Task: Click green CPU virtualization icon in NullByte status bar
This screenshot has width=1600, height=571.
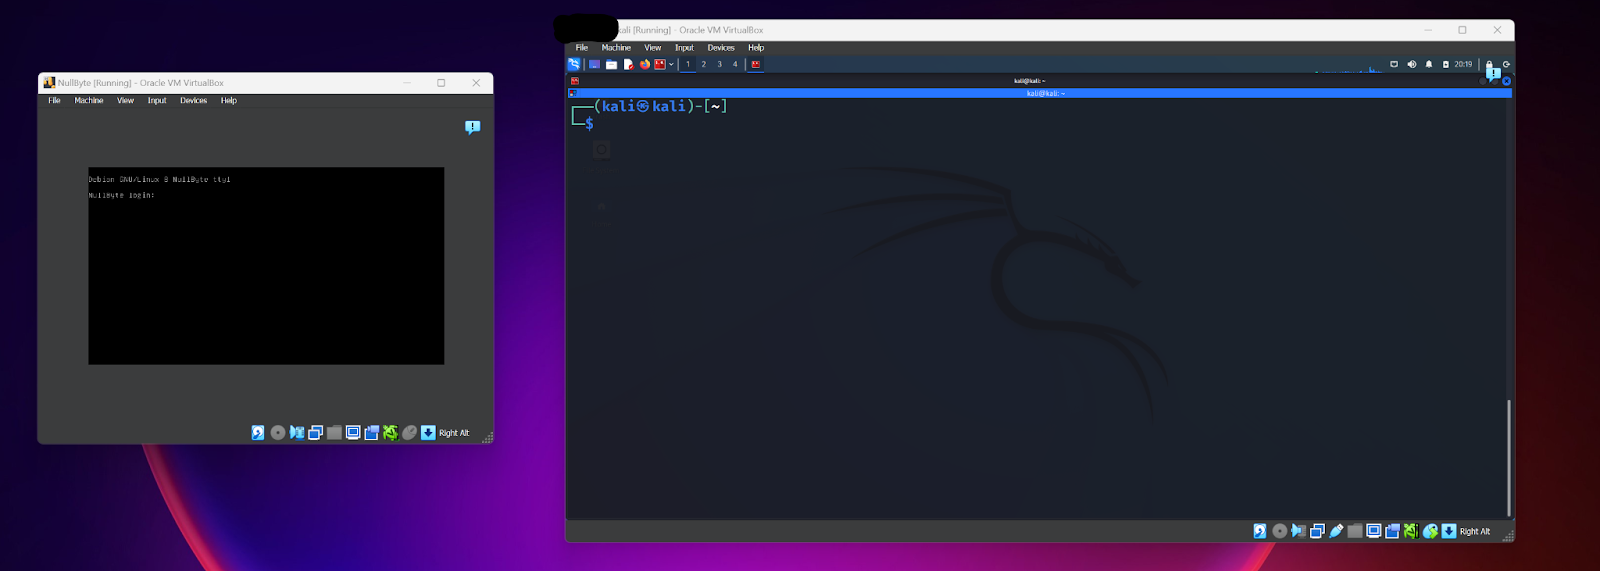Action: (x=390, y=433)
